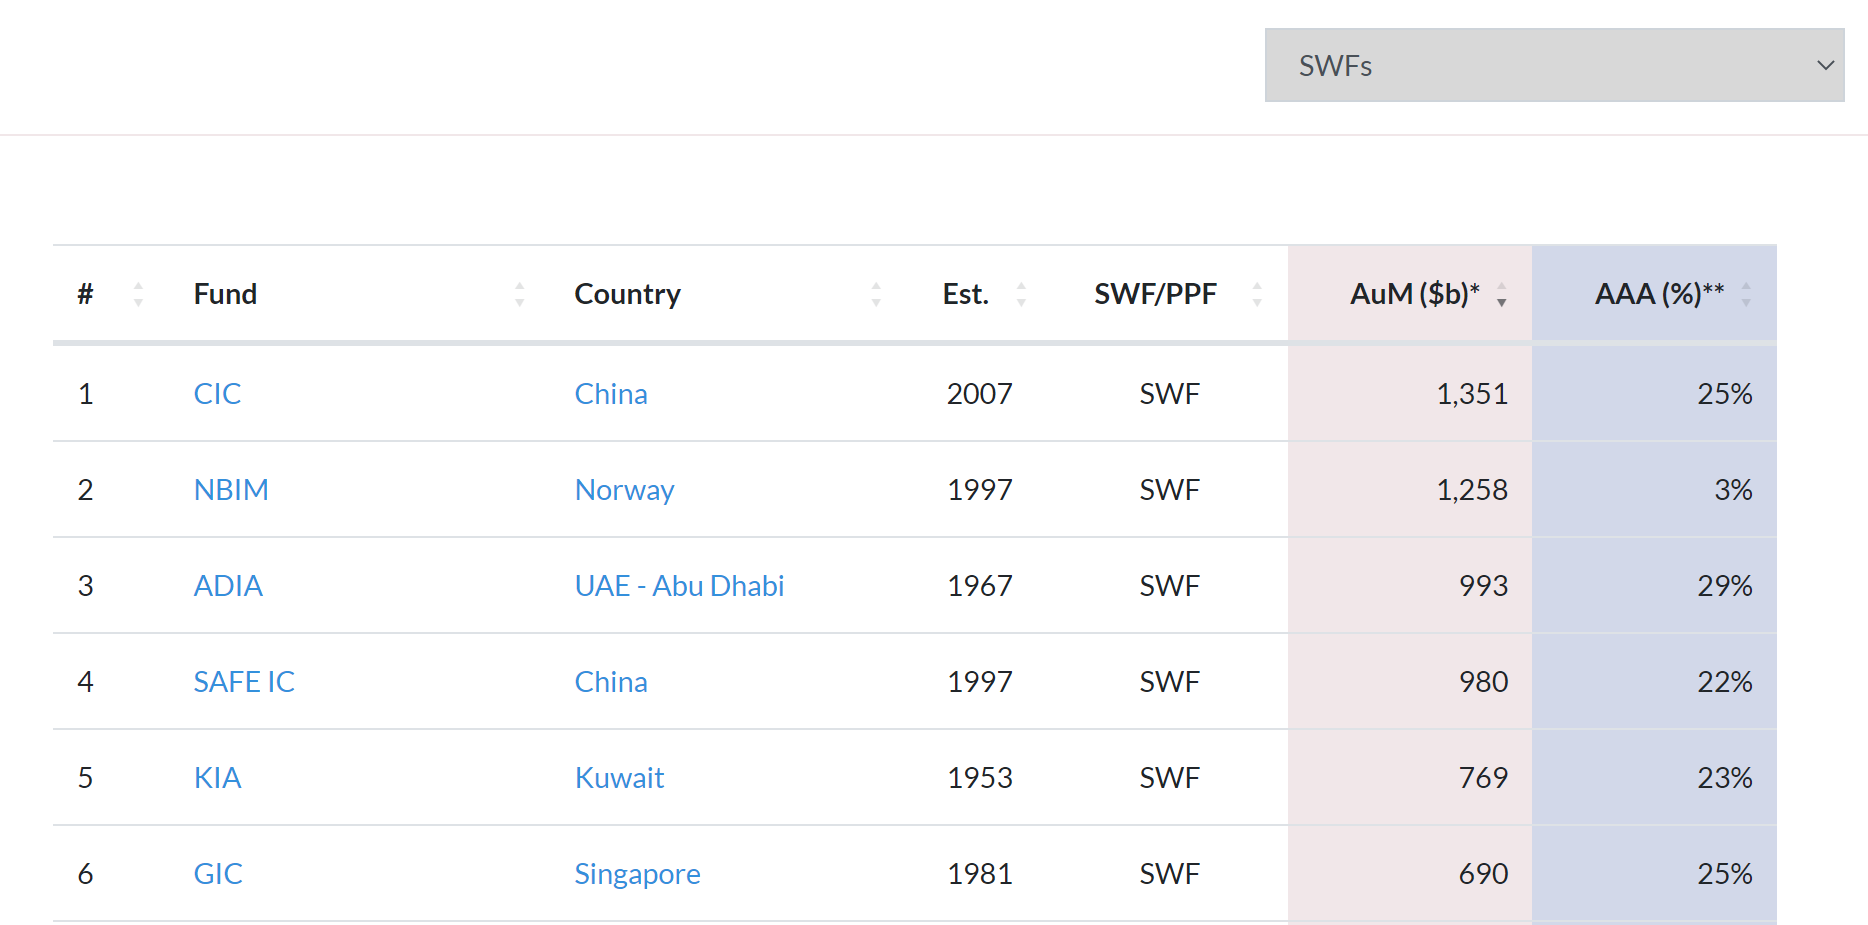Sort table by Fund column arrows

519,294
